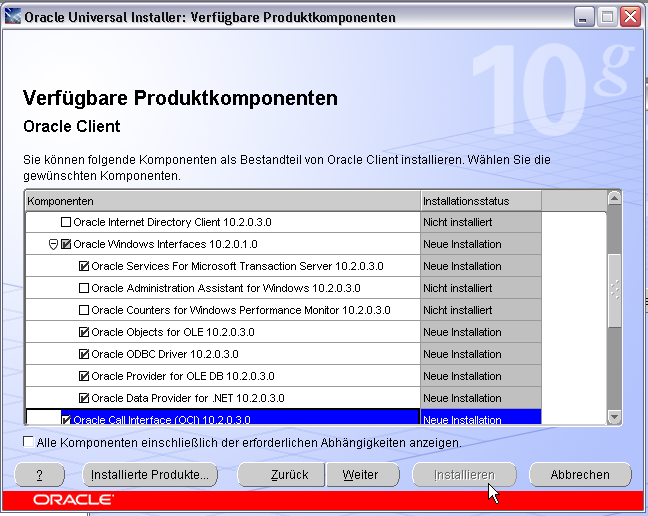Click the scrollbar down arrow of component list
The width and height of the screenshot is (648, 516).
[615, 417]
